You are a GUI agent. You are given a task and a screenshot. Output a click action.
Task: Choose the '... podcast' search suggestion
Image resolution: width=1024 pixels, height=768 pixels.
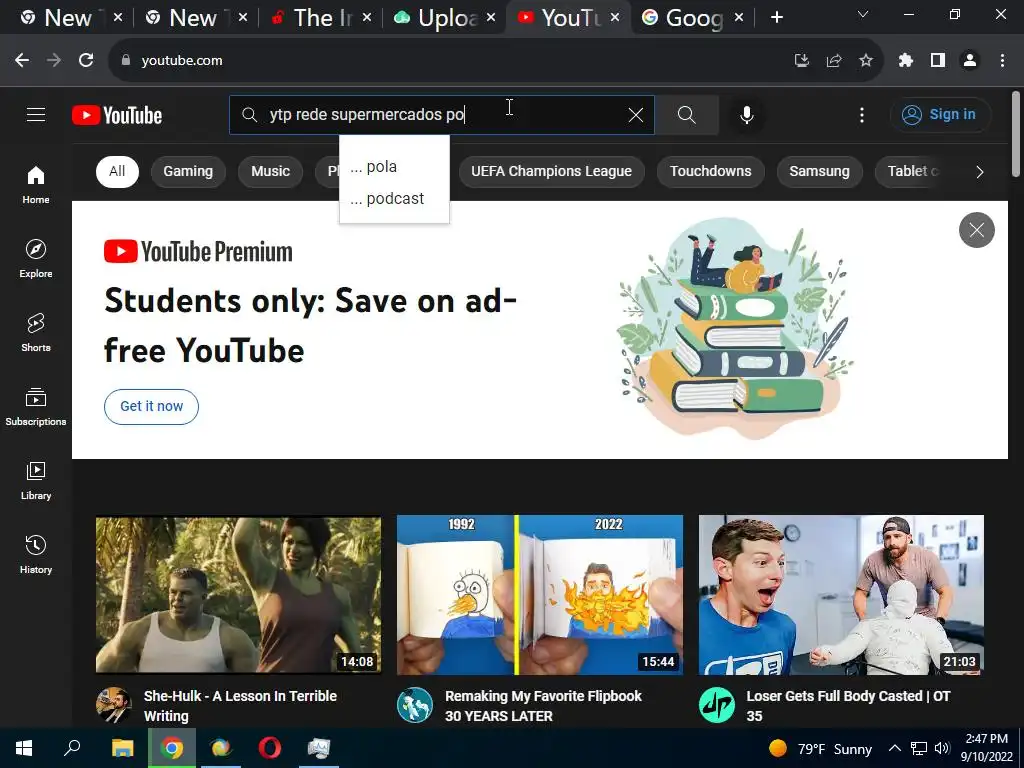394,199
